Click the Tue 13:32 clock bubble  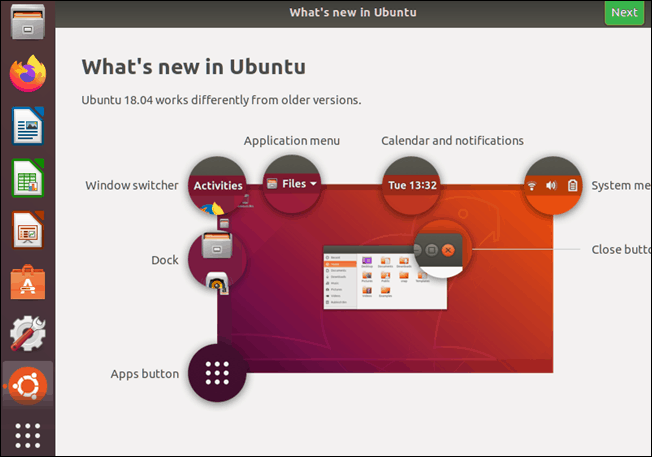point(412,185)
